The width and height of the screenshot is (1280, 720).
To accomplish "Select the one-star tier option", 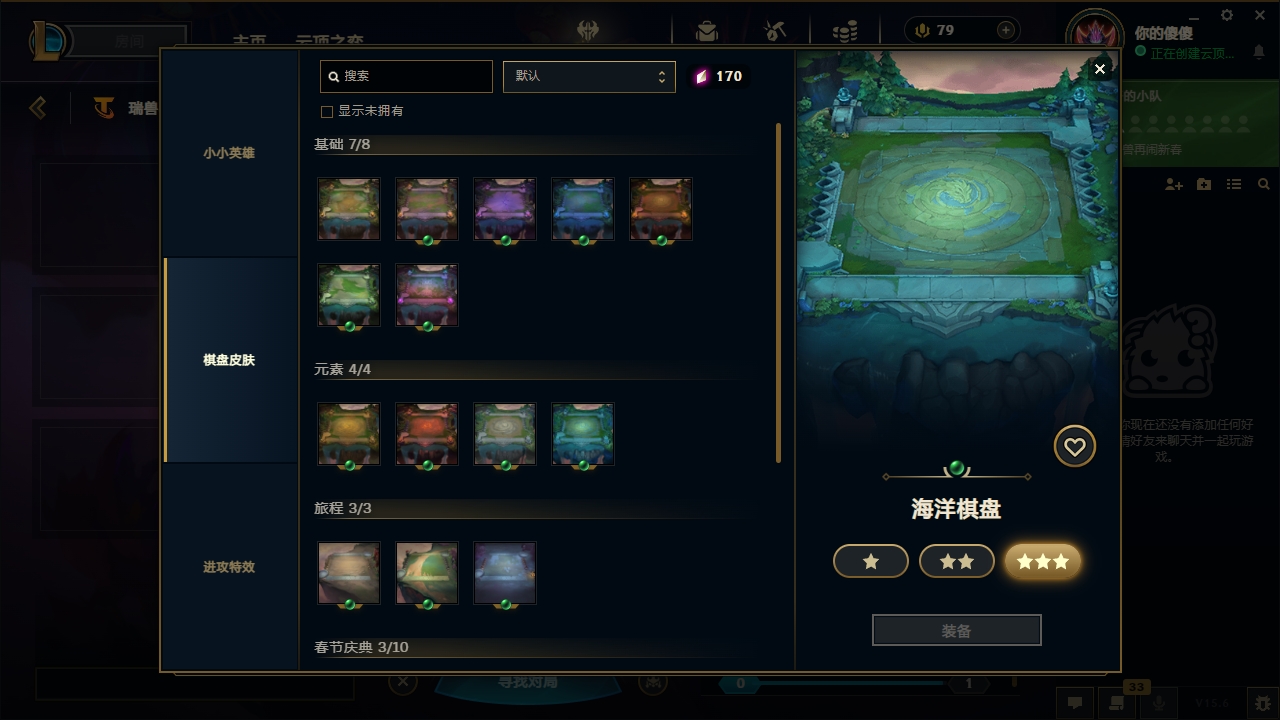I will 871,562.
